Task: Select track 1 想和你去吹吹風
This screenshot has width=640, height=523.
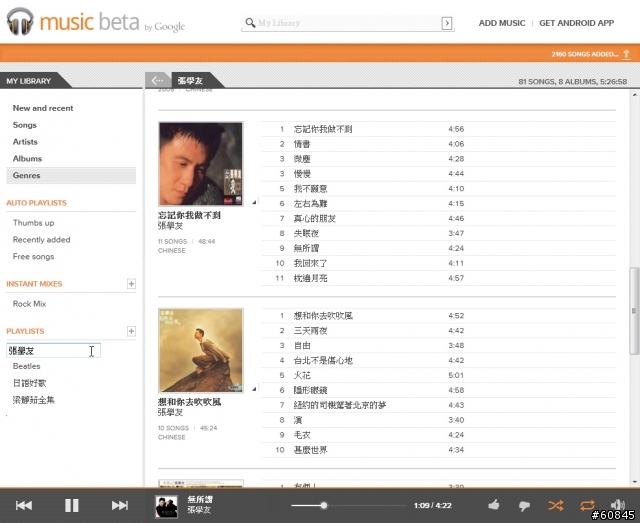Action: (x=438, y=316)
